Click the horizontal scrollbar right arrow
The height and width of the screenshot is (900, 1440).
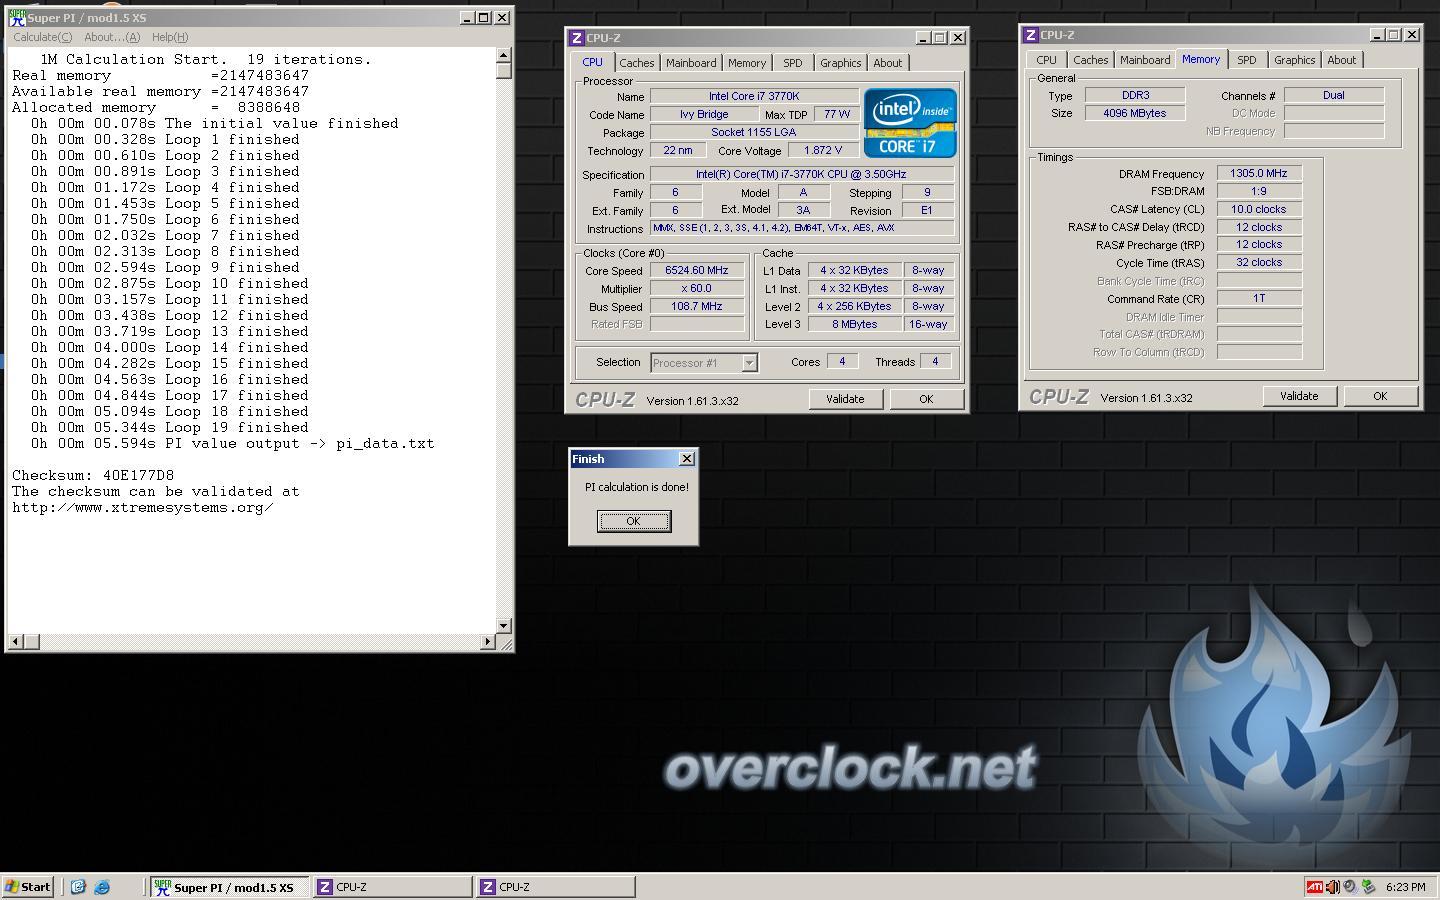click(x=488, y=641)
